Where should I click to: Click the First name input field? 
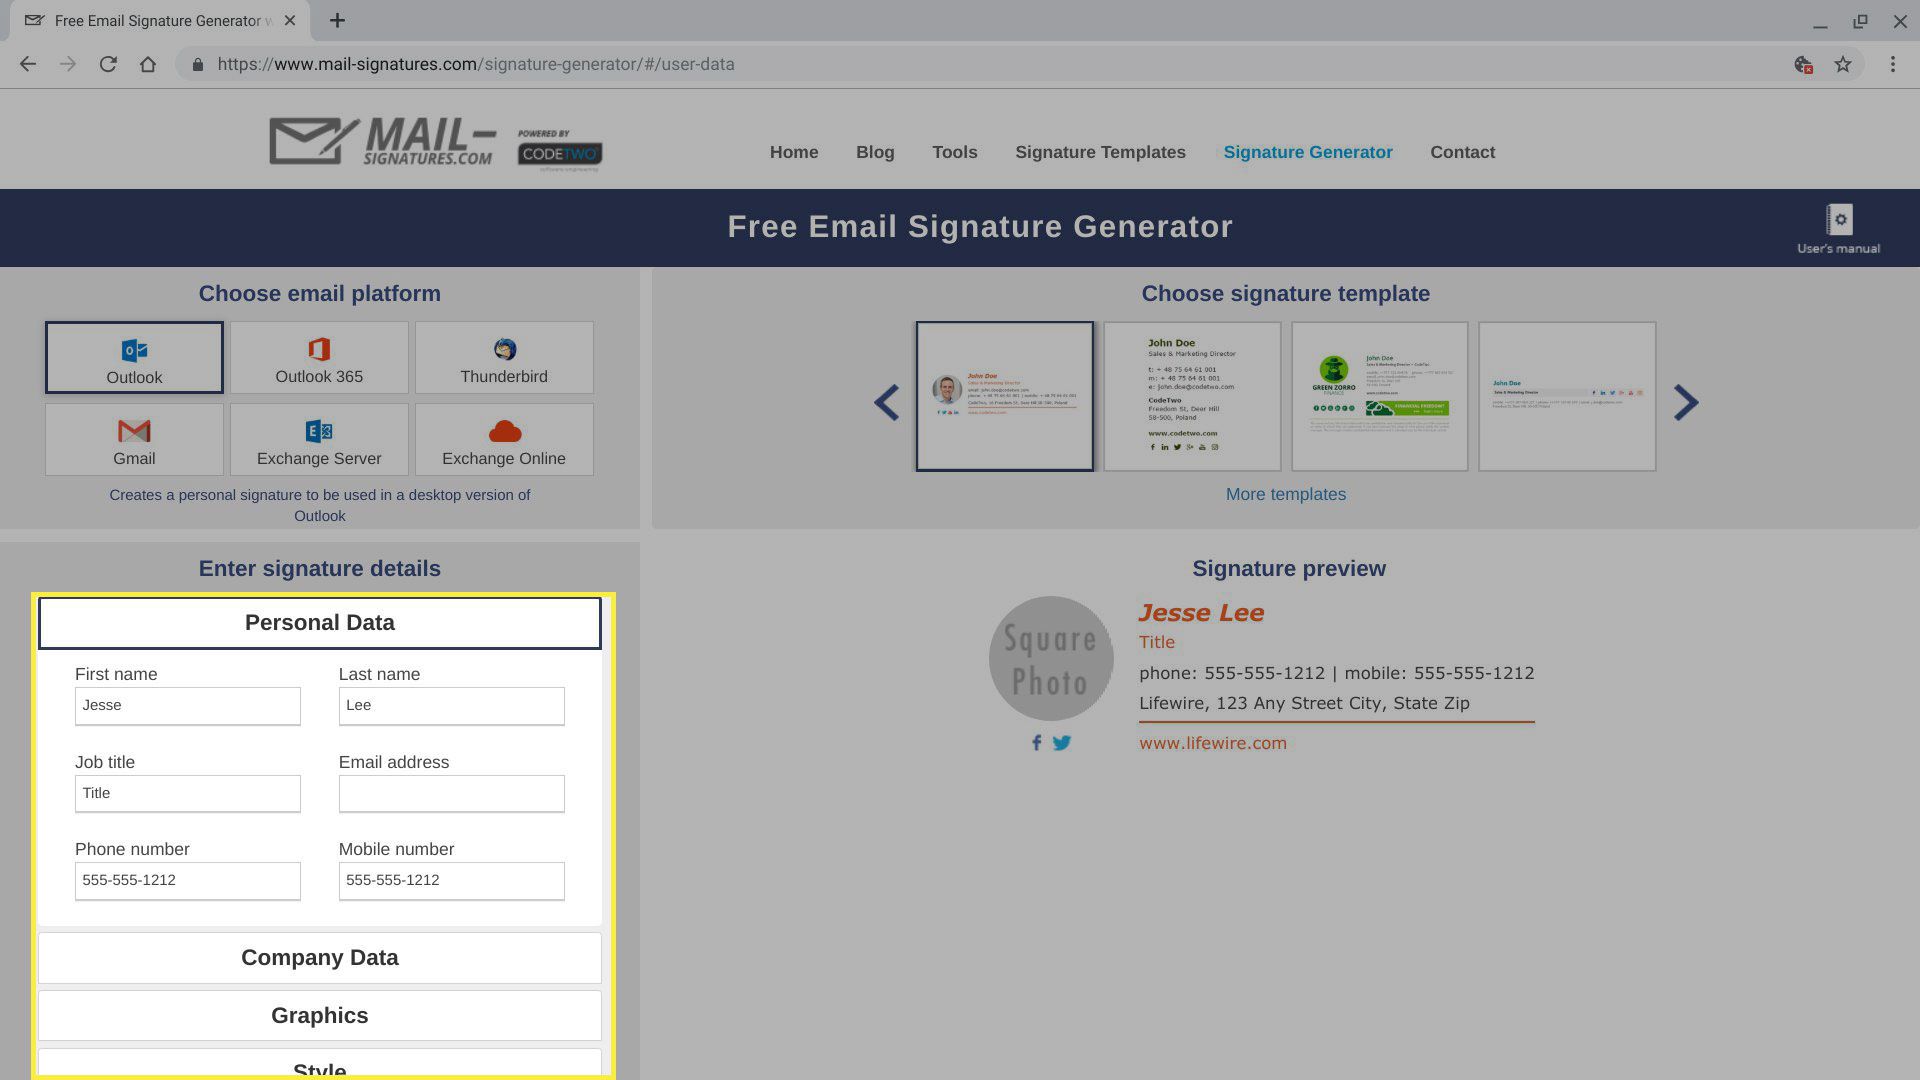point(187,704)
